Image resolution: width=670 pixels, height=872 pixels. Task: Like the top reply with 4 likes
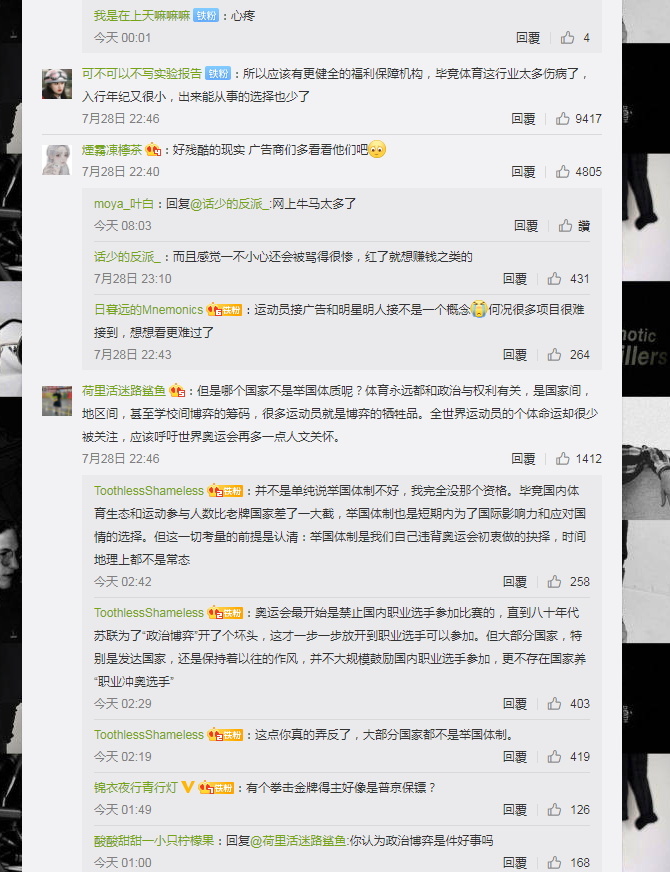(567, 37)
